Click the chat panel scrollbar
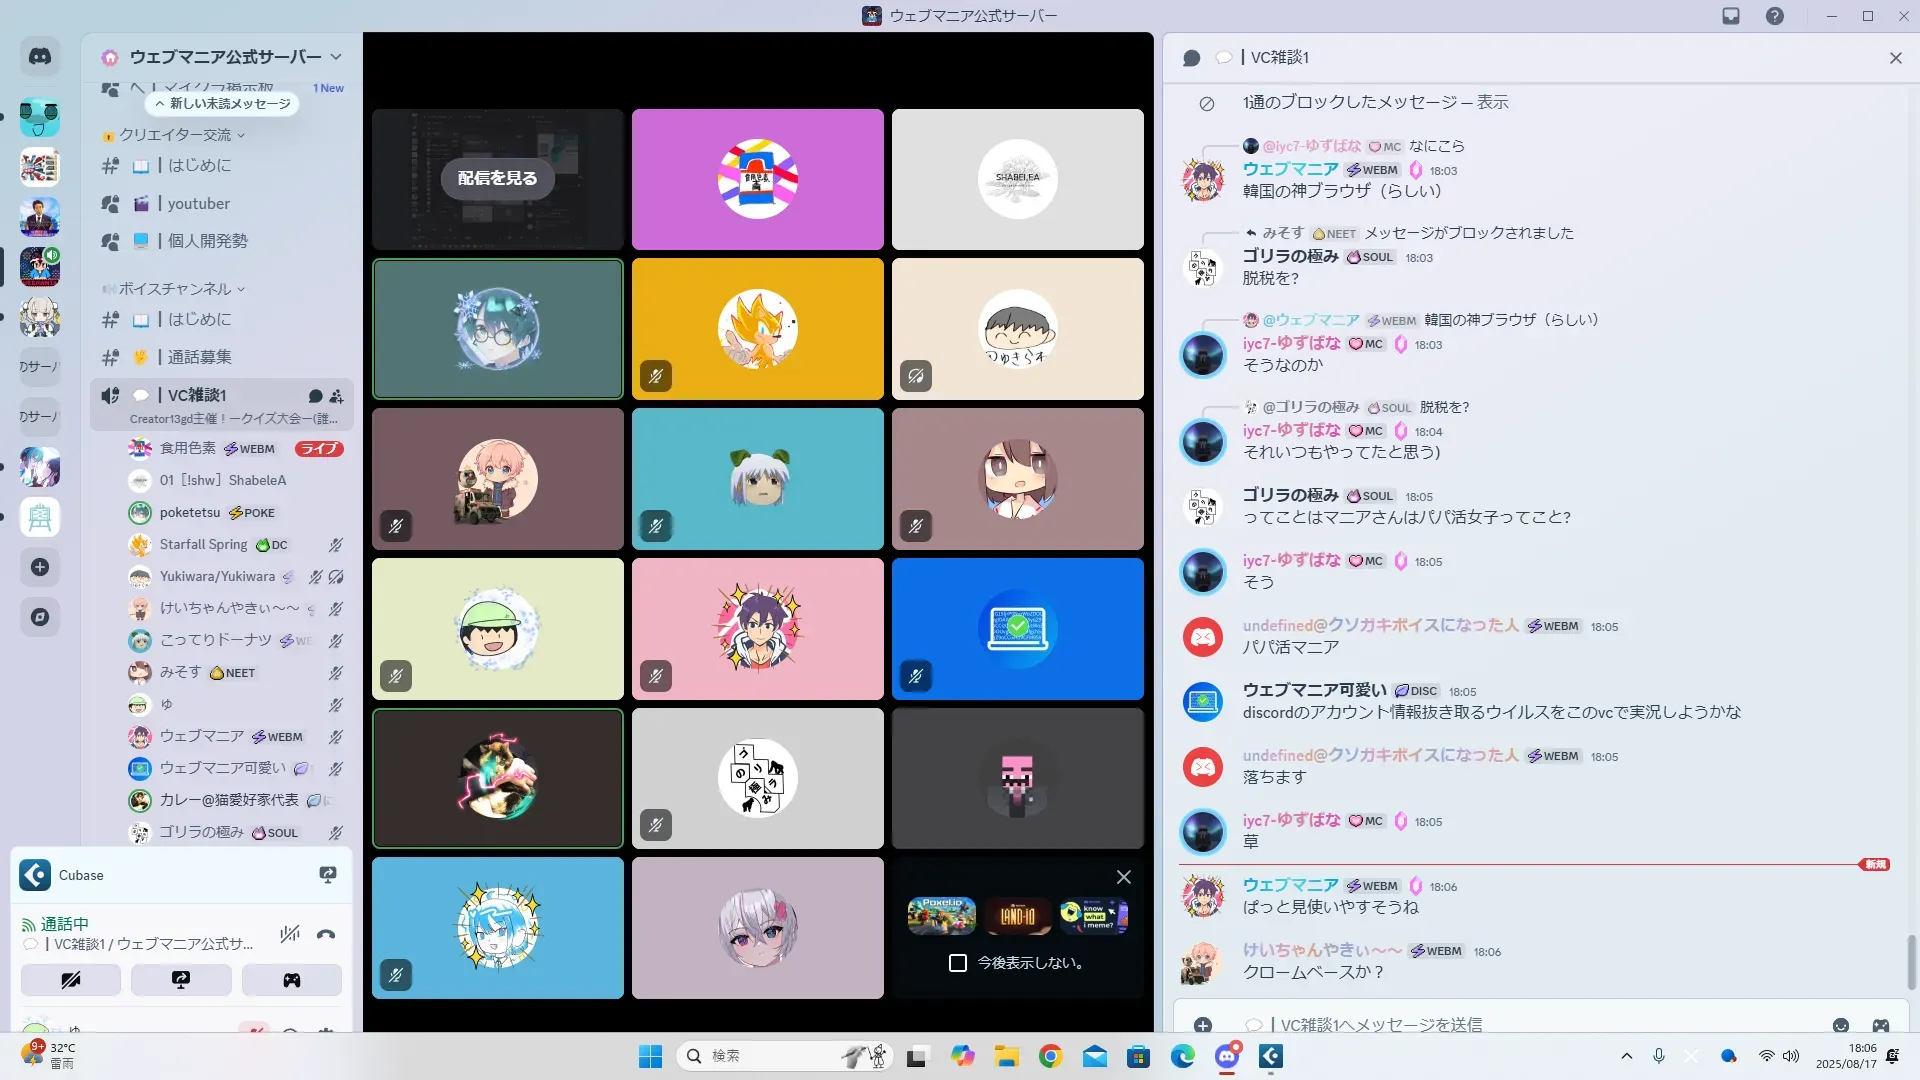This screenshot has height=1080, width=1920. coord(1912,960)
